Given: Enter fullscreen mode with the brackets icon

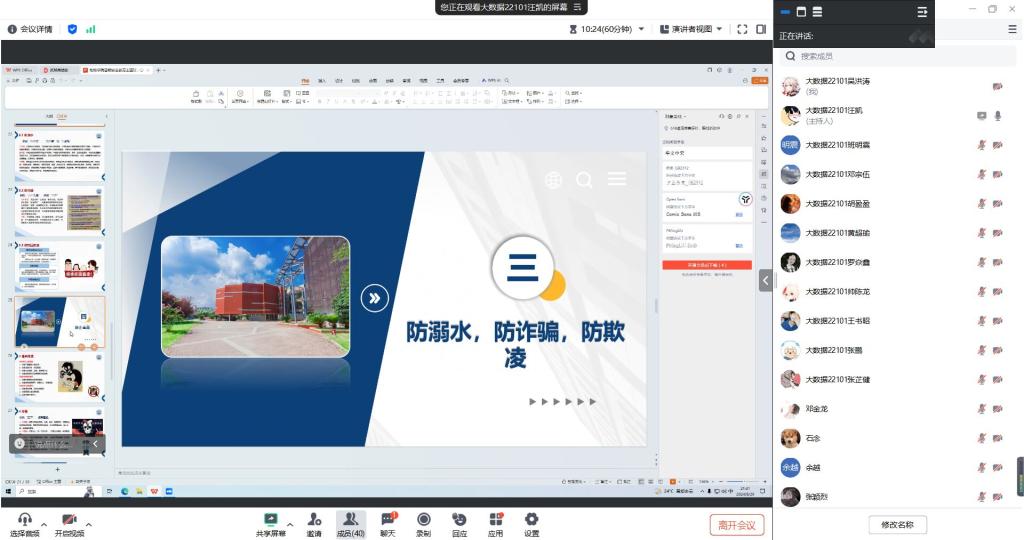Looking at the screenshot, I should 742,29.
